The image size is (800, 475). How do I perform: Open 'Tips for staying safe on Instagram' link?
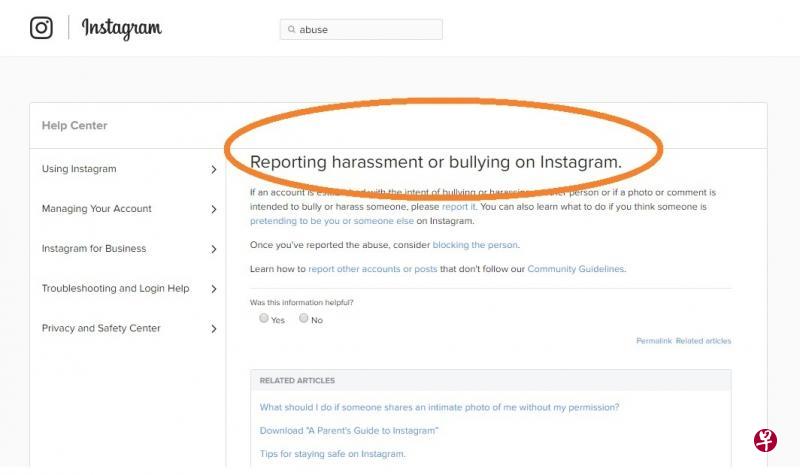pyautogui.click(x=333, y=454)
